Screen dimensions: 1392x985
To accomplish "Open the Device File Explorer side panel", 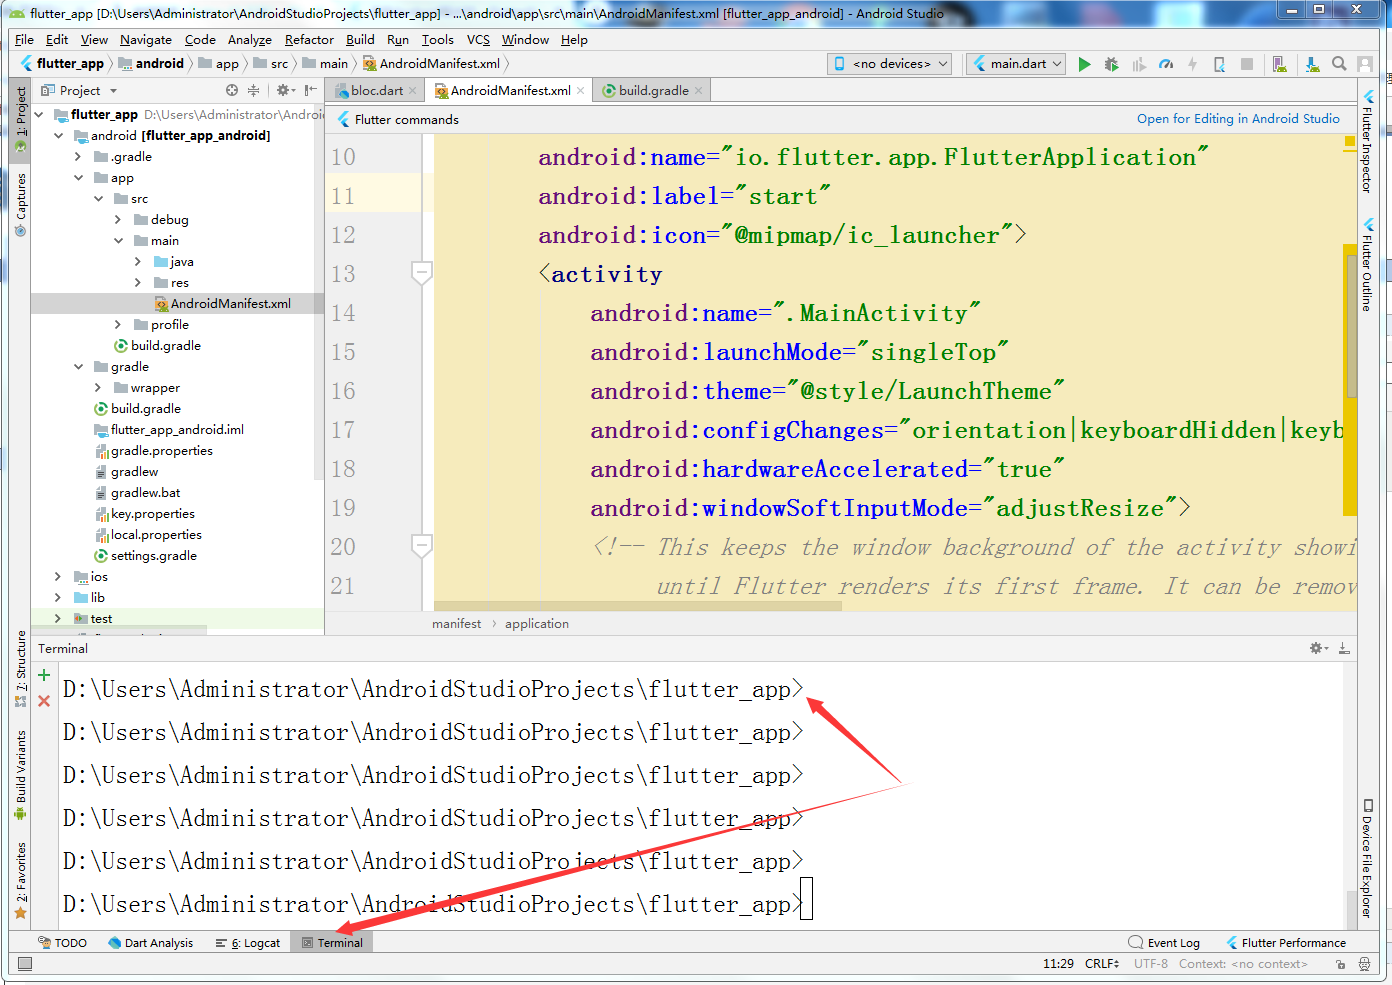I will [x=1367, y=859].
